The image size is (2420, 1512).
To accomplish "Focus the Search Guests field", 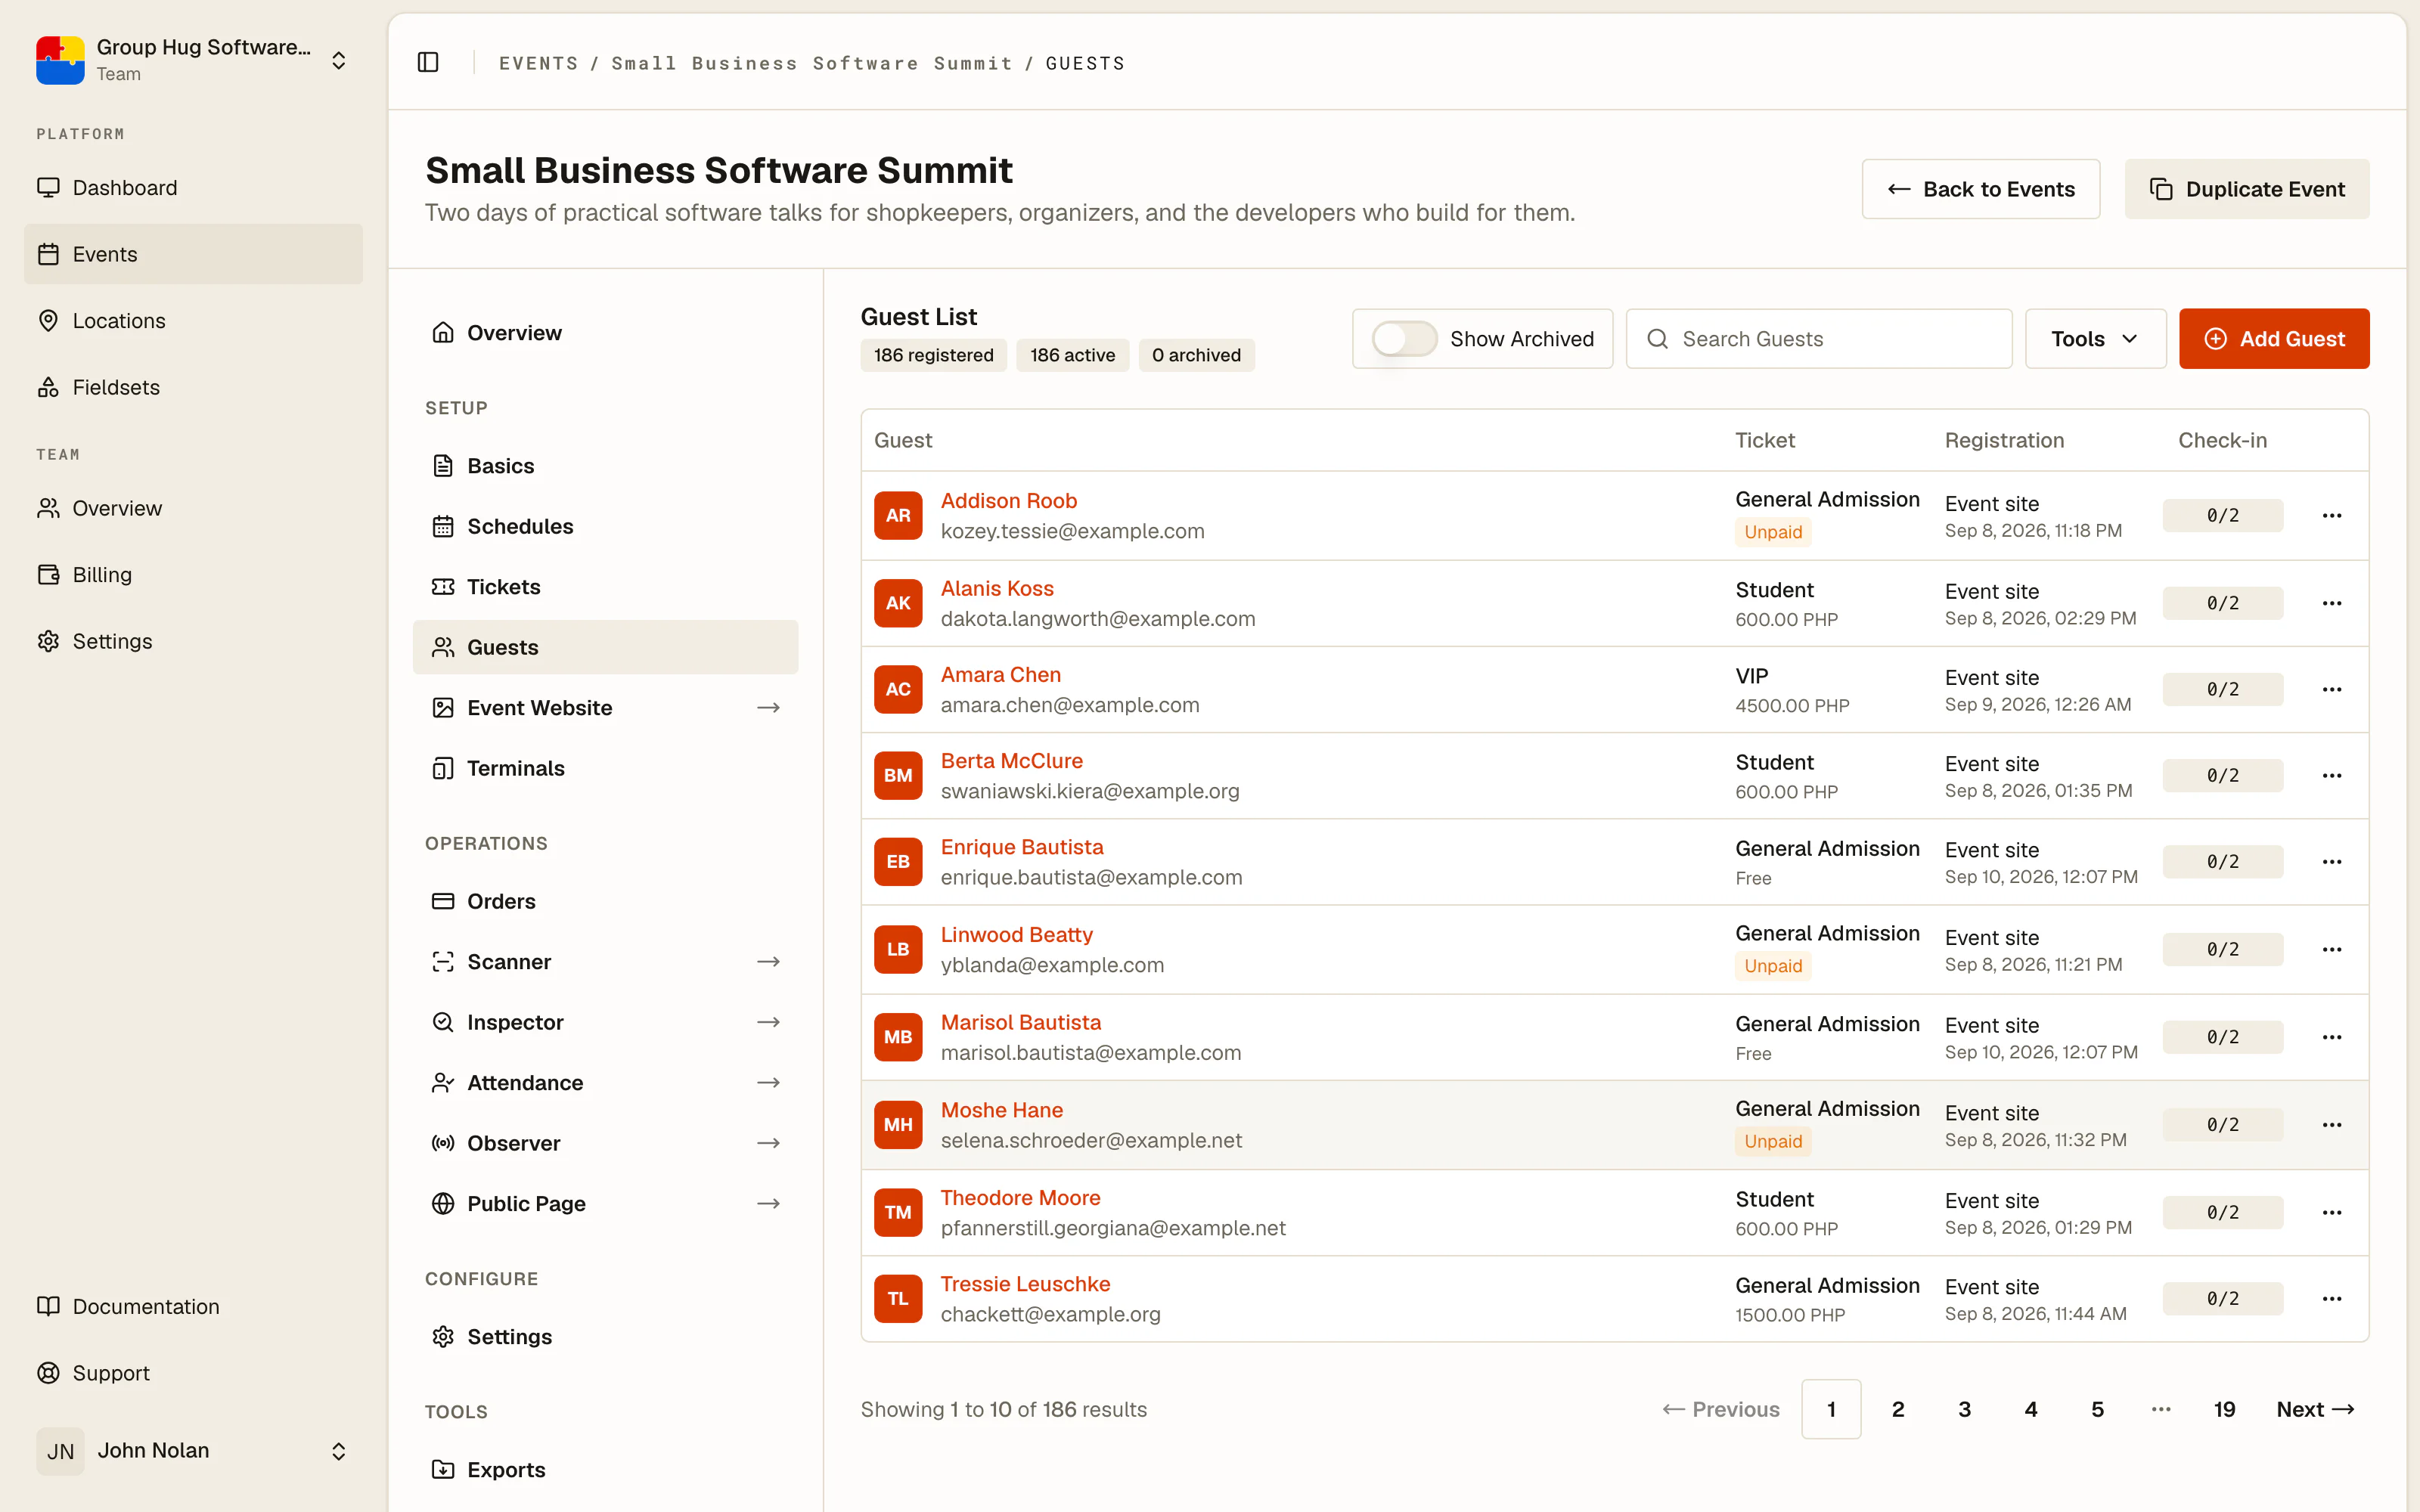I will click(x=1819, y=339).
